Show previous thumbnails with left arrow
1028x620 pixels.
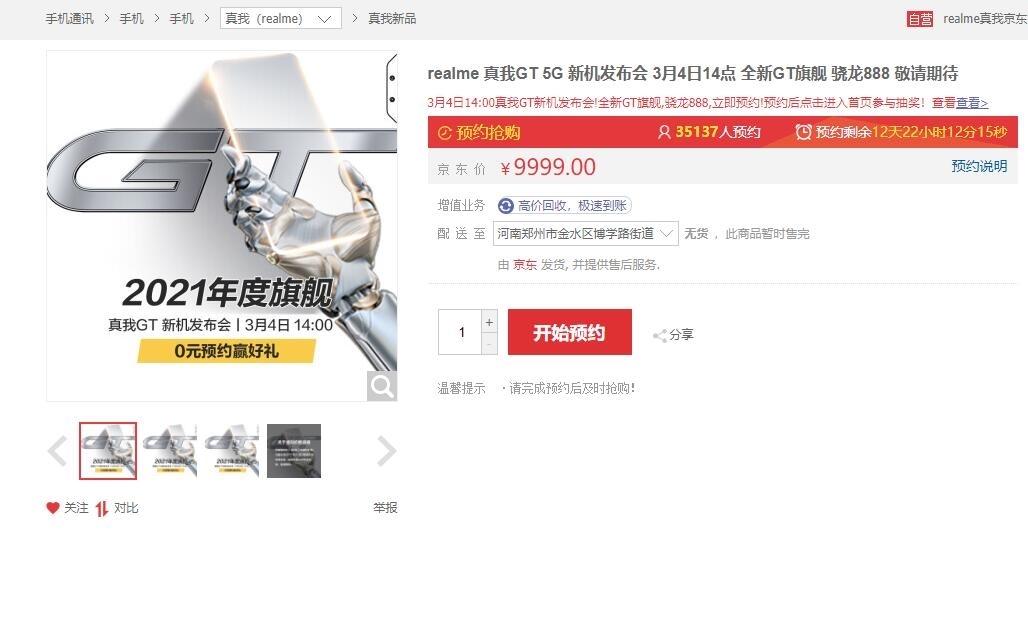click(x=58, y=451)
